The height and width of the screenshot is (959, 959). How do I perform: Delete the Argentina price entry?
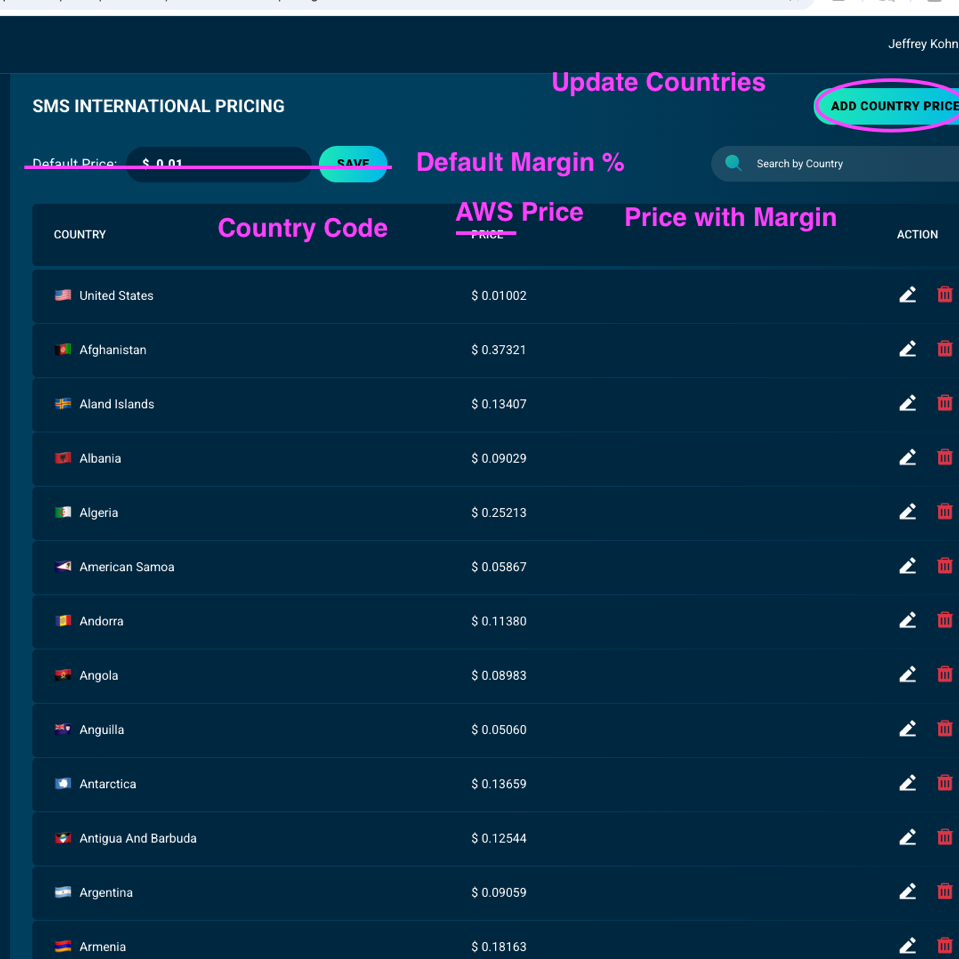[x=944, y=891]
